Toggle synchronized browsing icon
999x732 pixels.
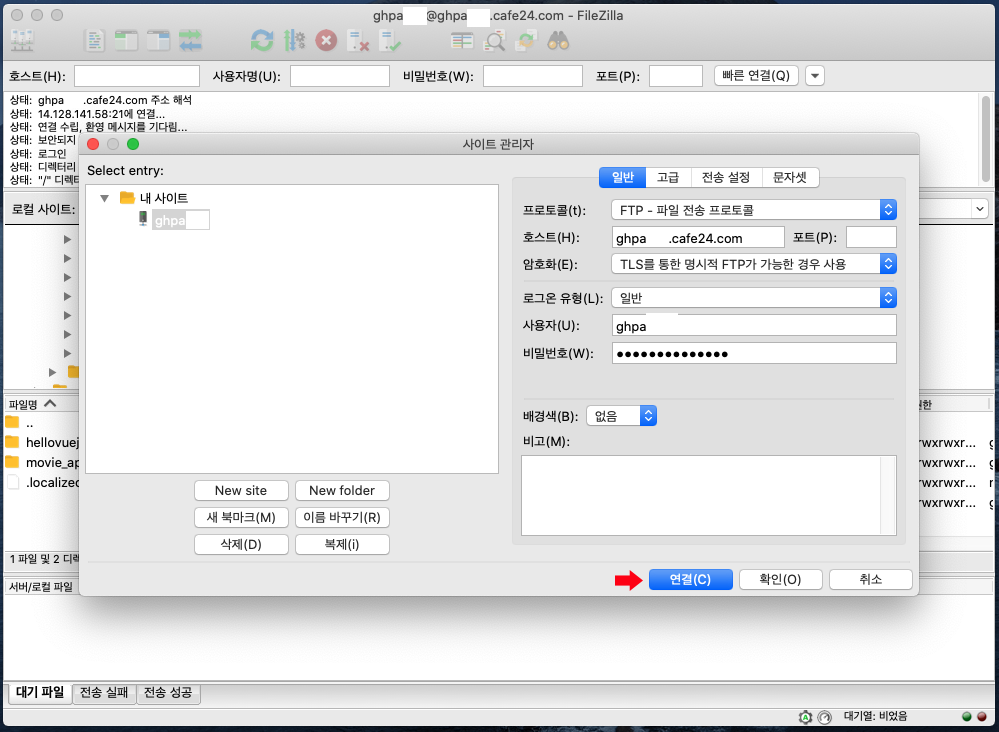526,41
